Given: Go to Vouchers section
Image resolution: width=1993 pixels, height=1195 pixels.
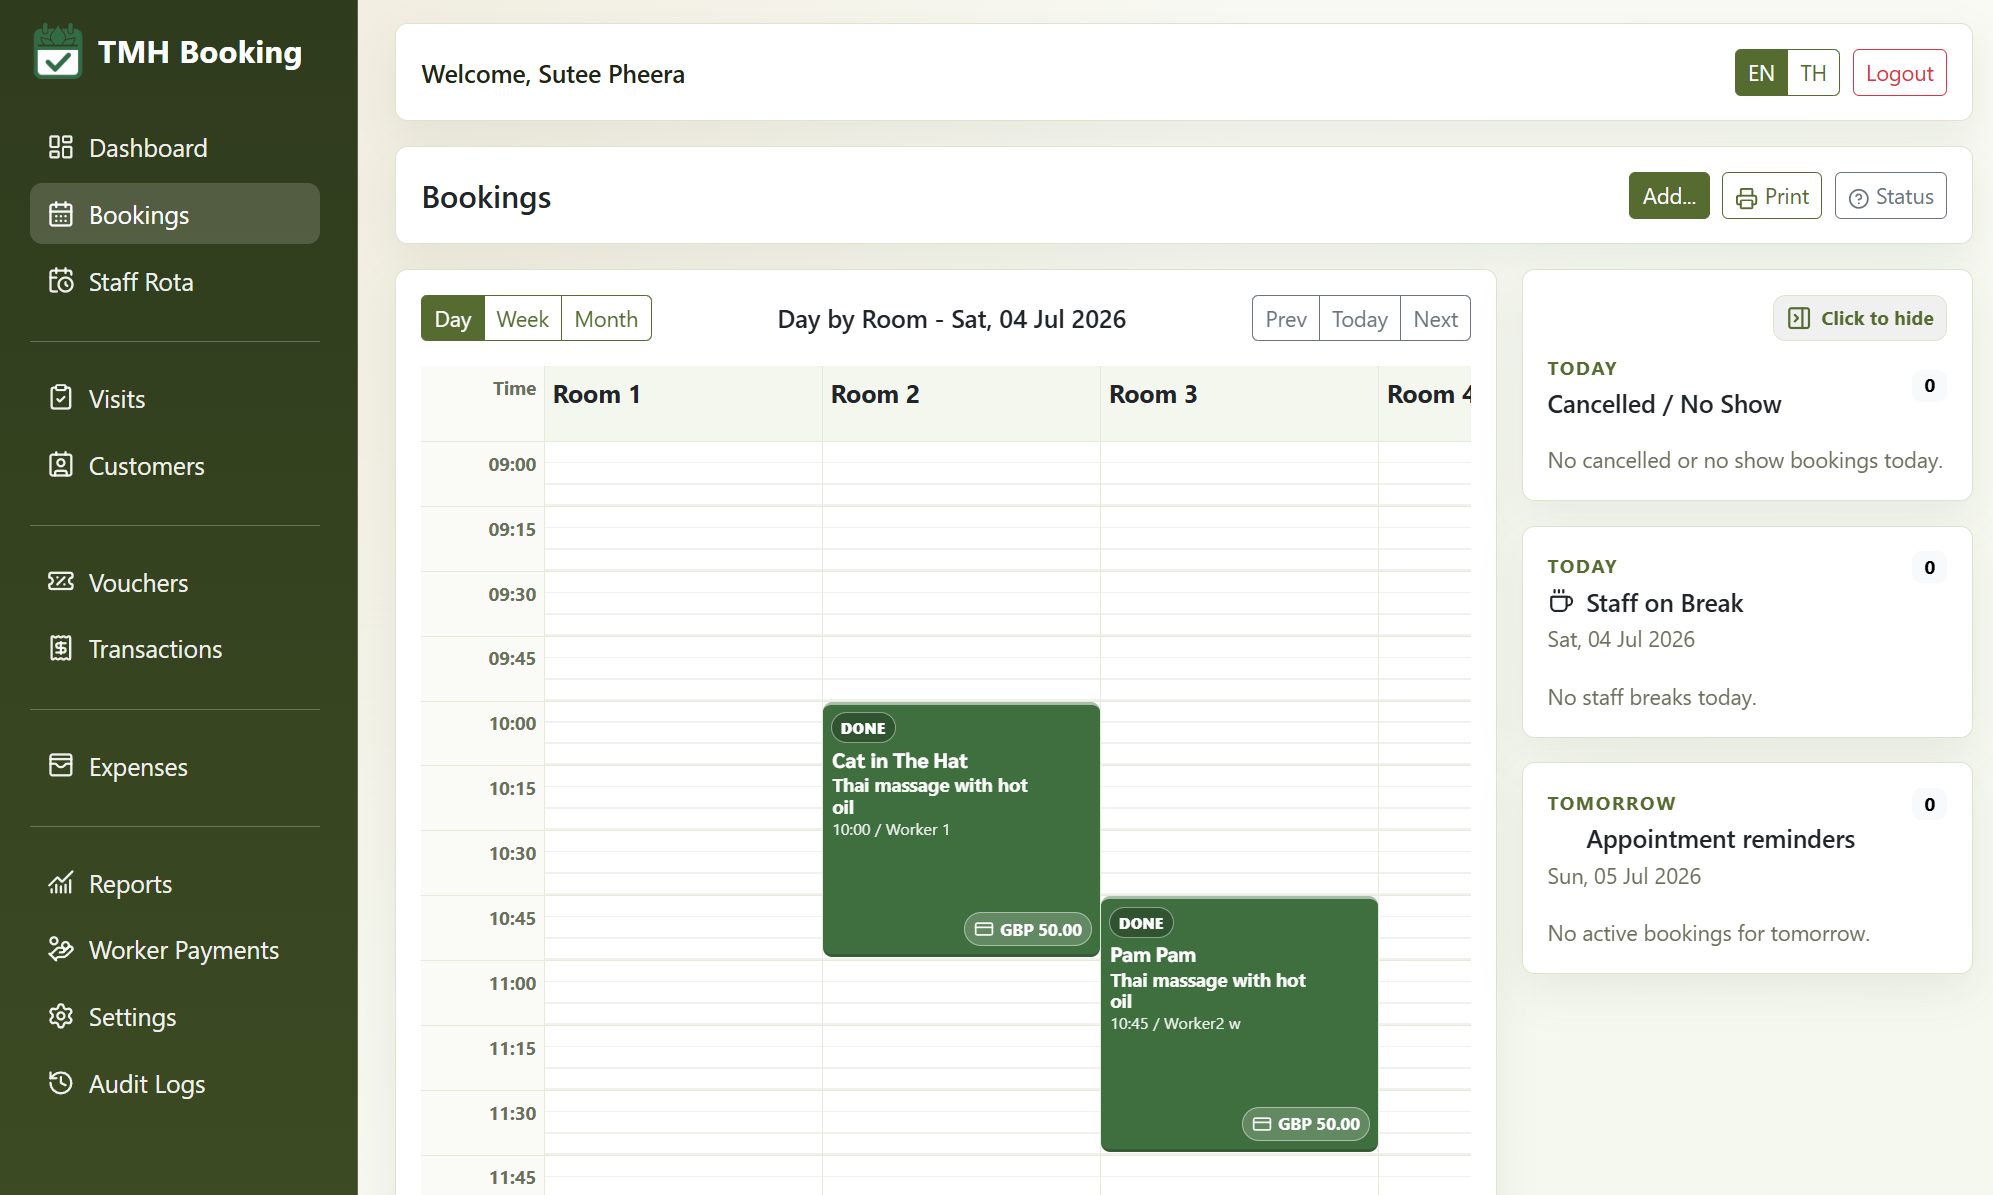Looking at the screenshot, I should click(x=175, y=582).
